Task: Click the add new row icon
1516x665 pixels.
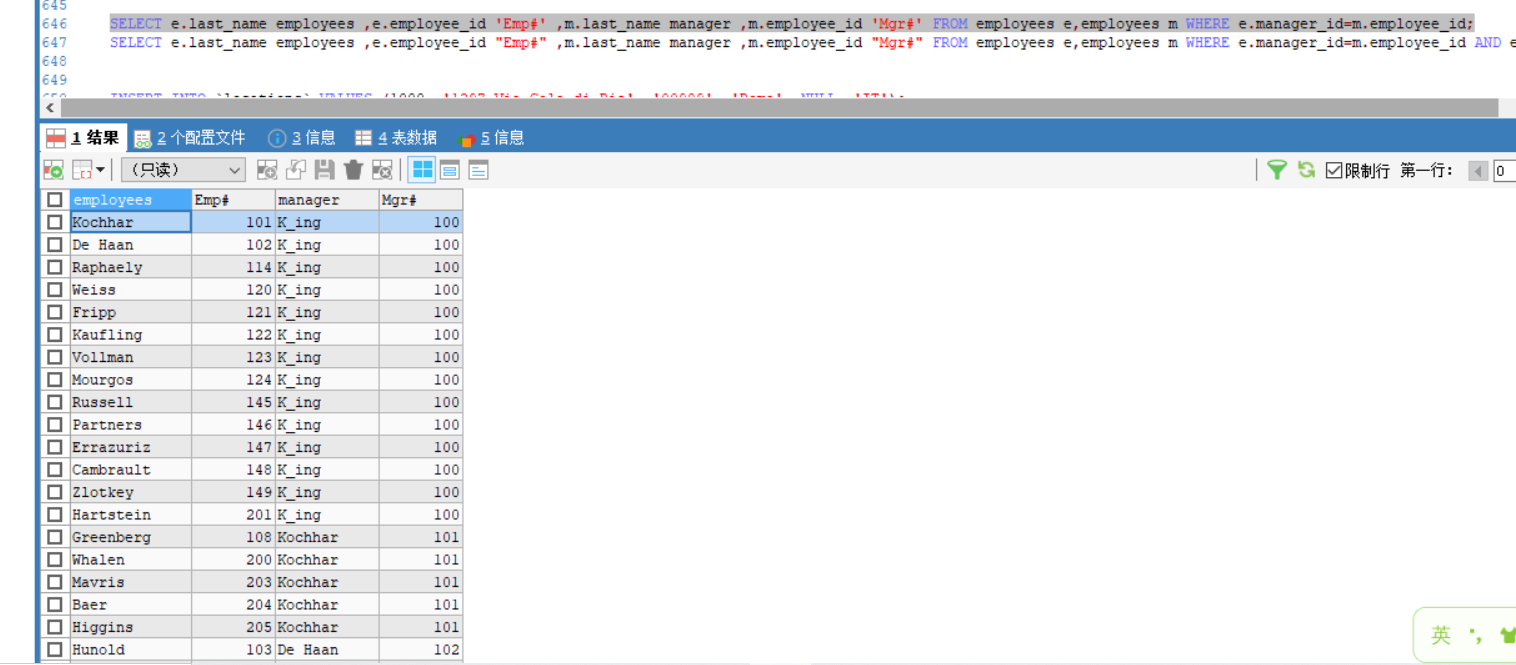Action: tap(267, 170)
